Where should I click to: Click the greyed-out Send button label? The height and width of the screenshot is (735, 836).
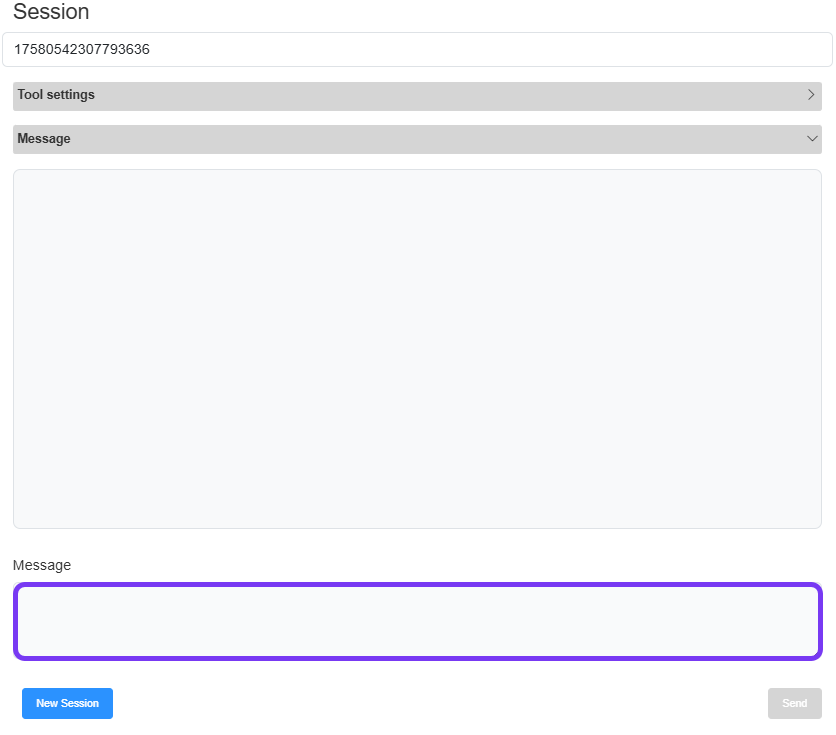[794, 703]
